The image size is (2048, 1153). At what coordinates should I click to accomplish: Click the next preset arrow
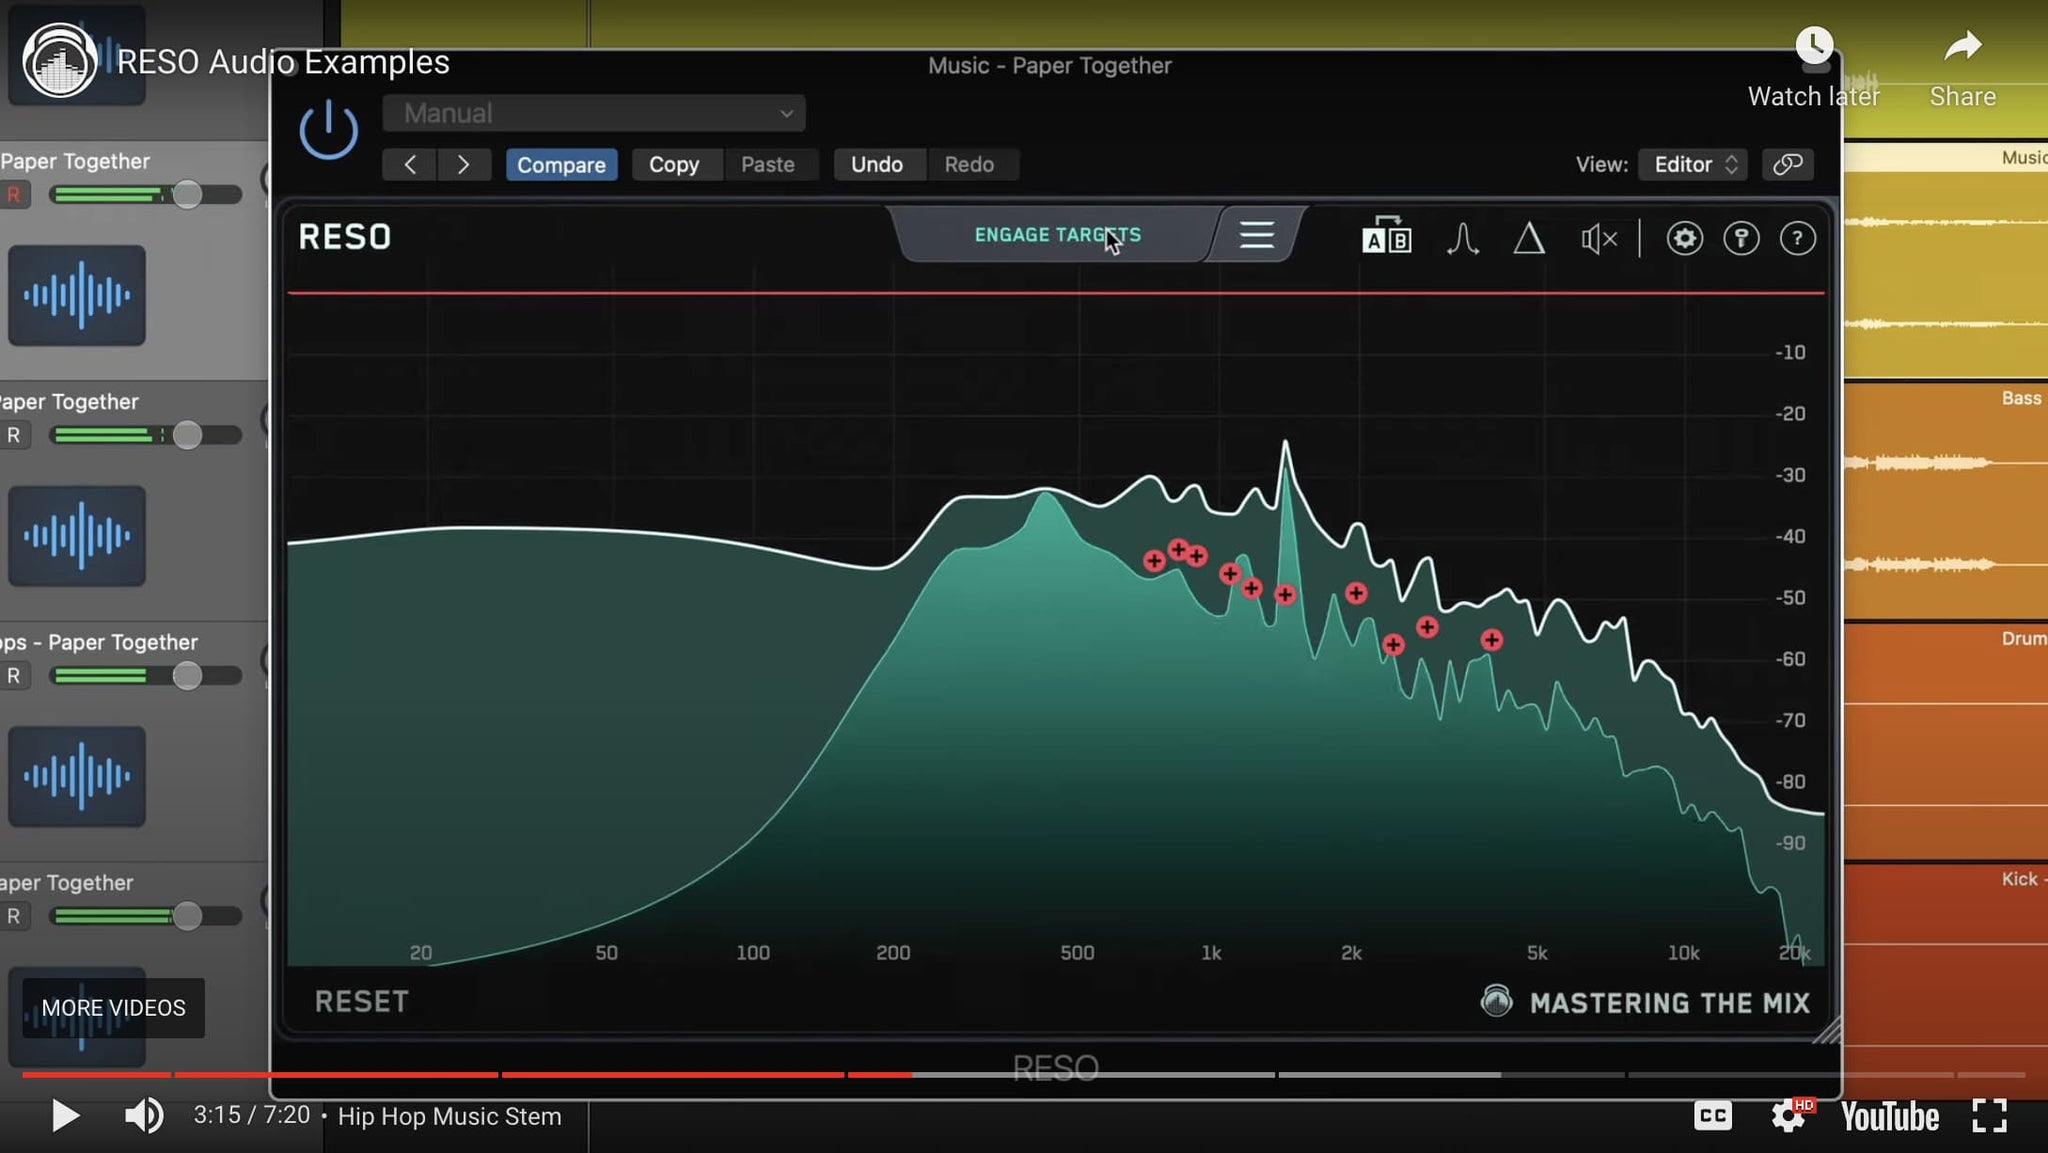[x=465, y=164]
